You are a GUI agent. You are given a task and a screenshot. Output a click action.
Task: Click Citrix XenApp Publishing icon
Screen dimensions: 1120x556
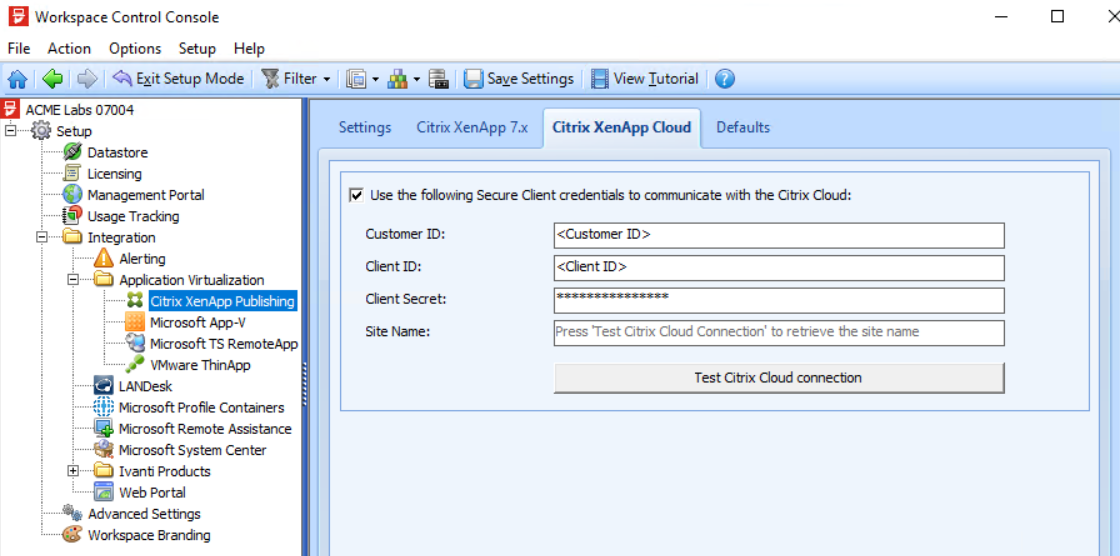[135, 301]
